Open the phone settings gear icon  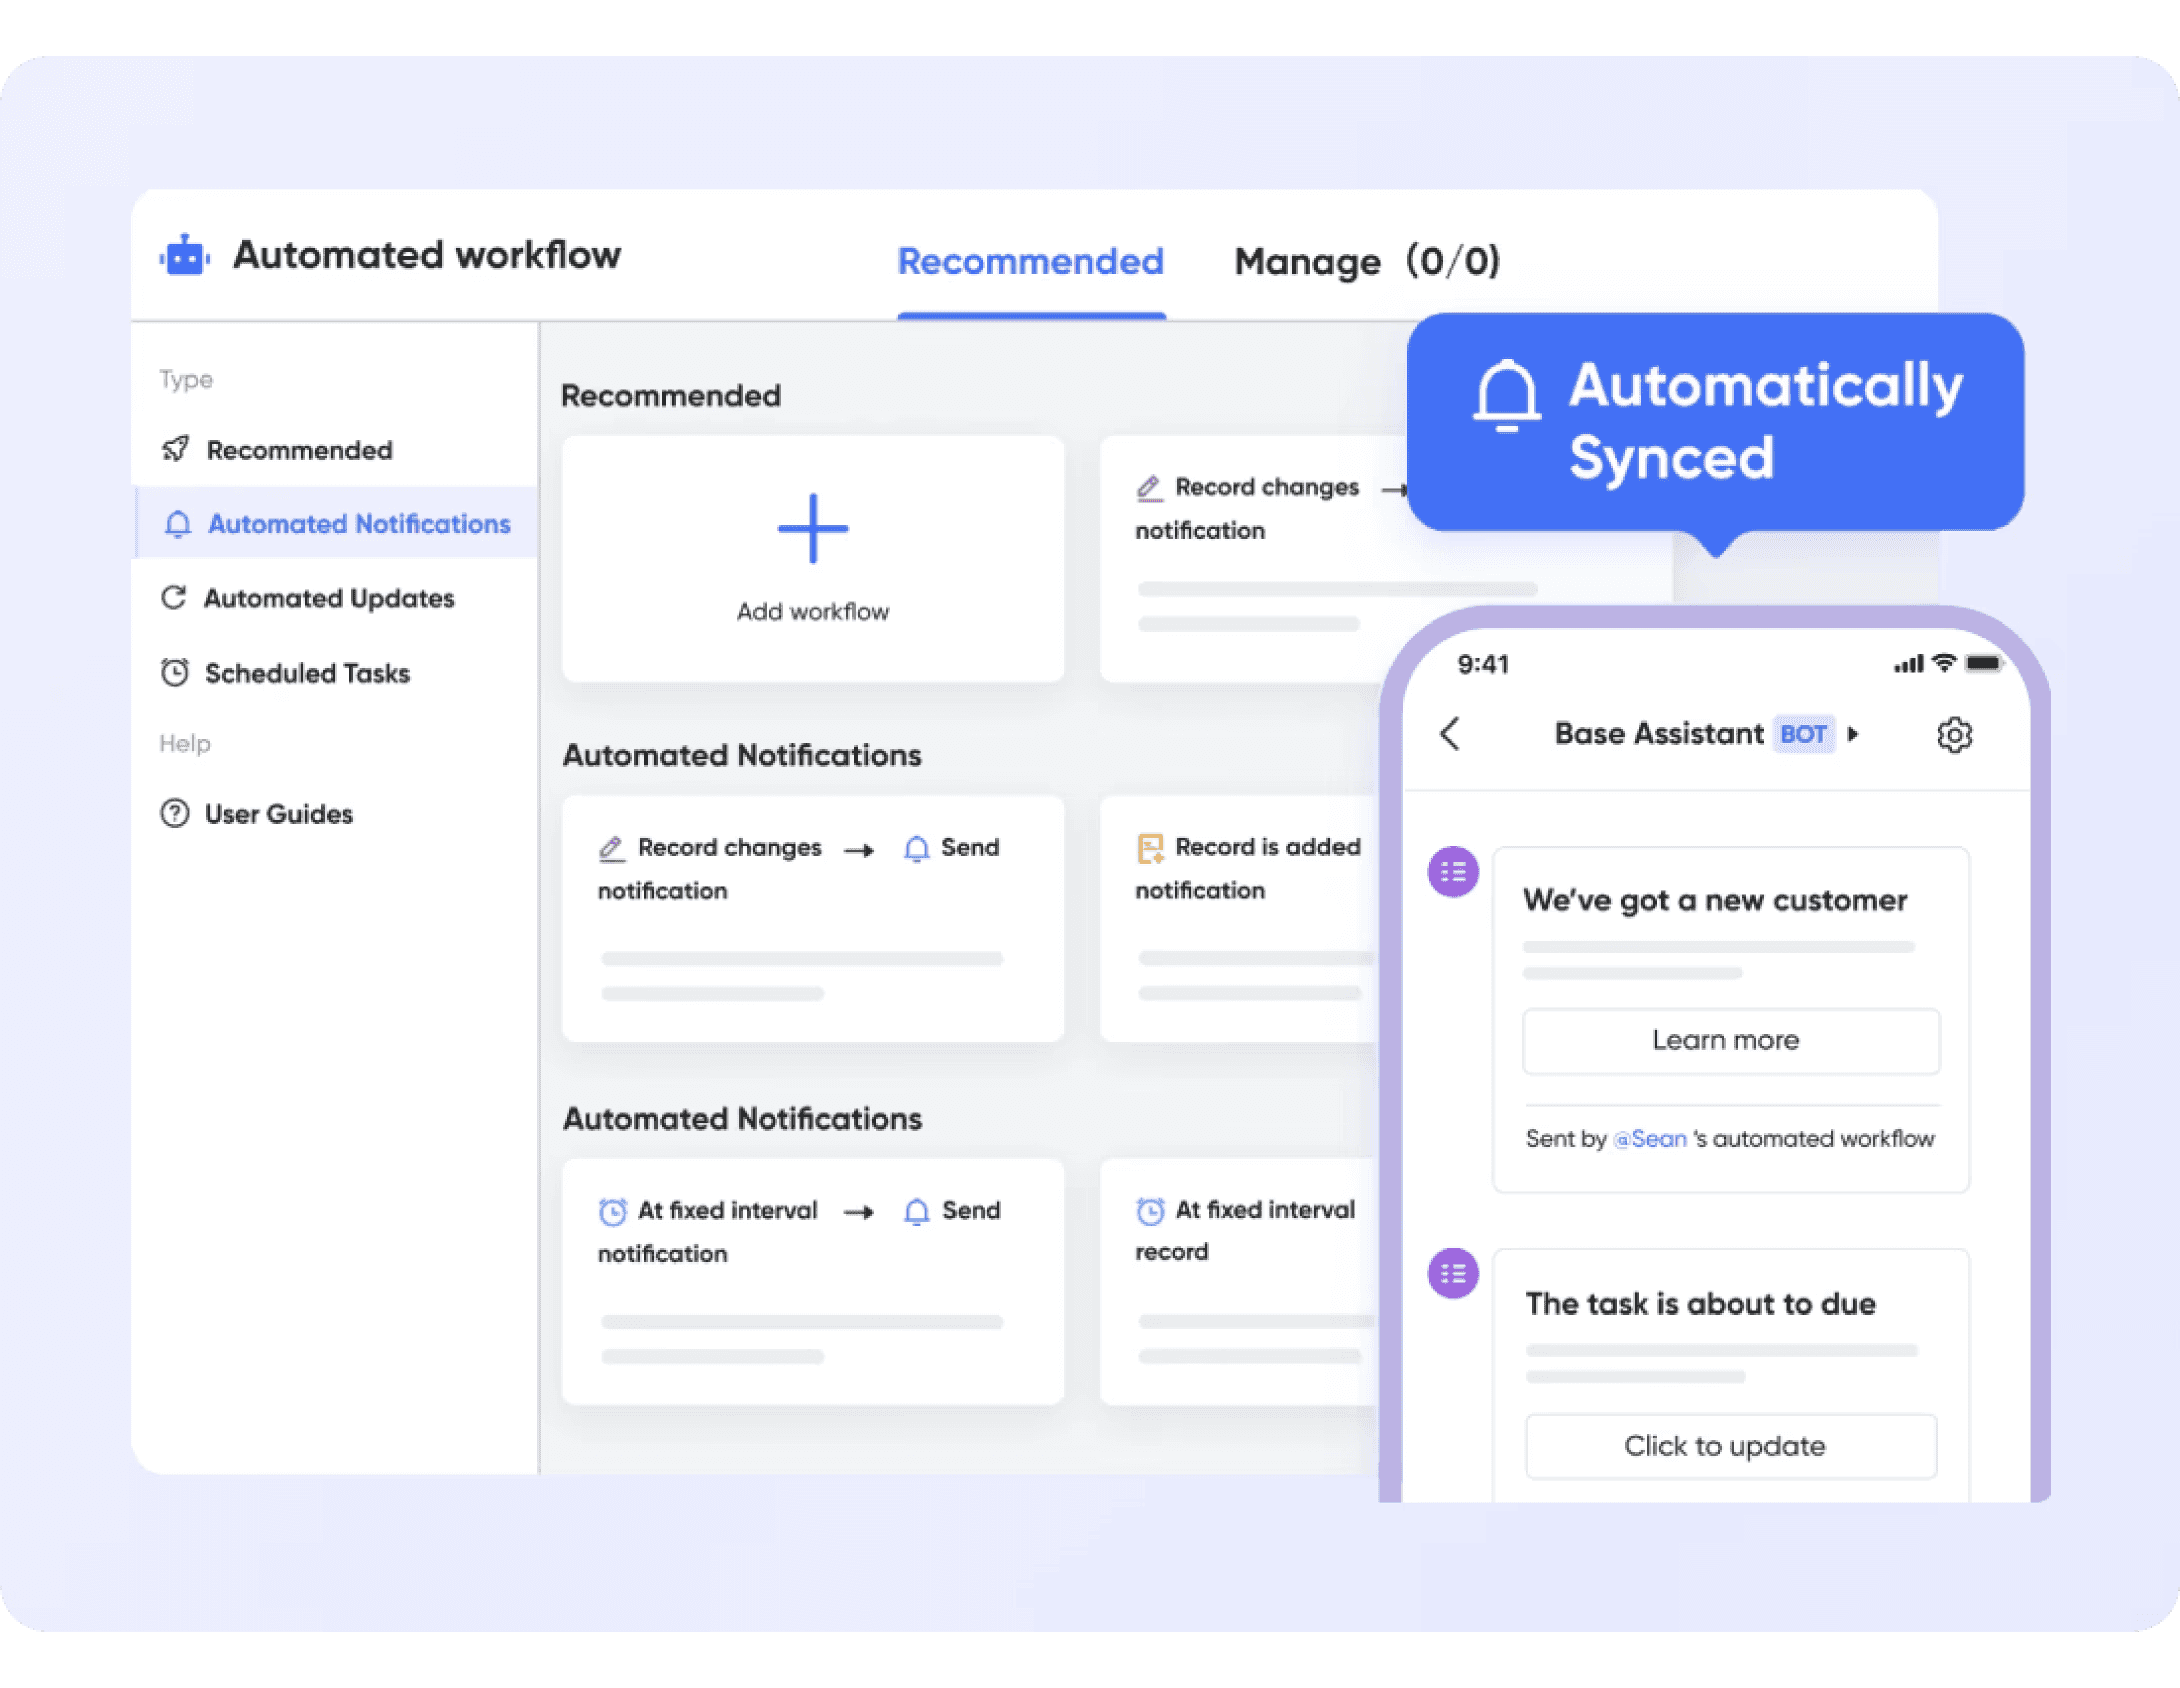(1954, 735)
